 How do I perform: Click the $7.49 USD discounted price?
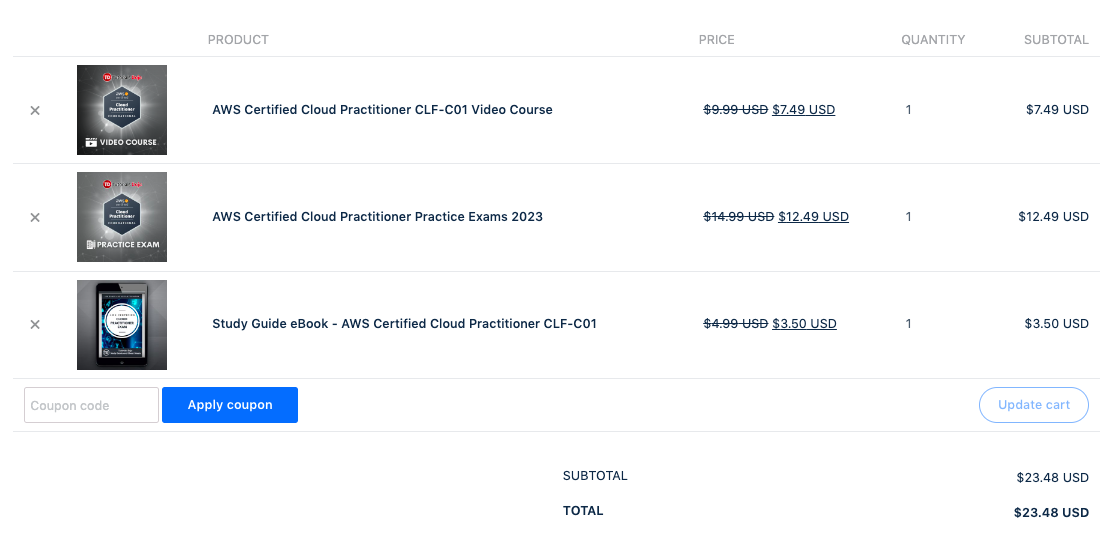[x=803, y=110]
